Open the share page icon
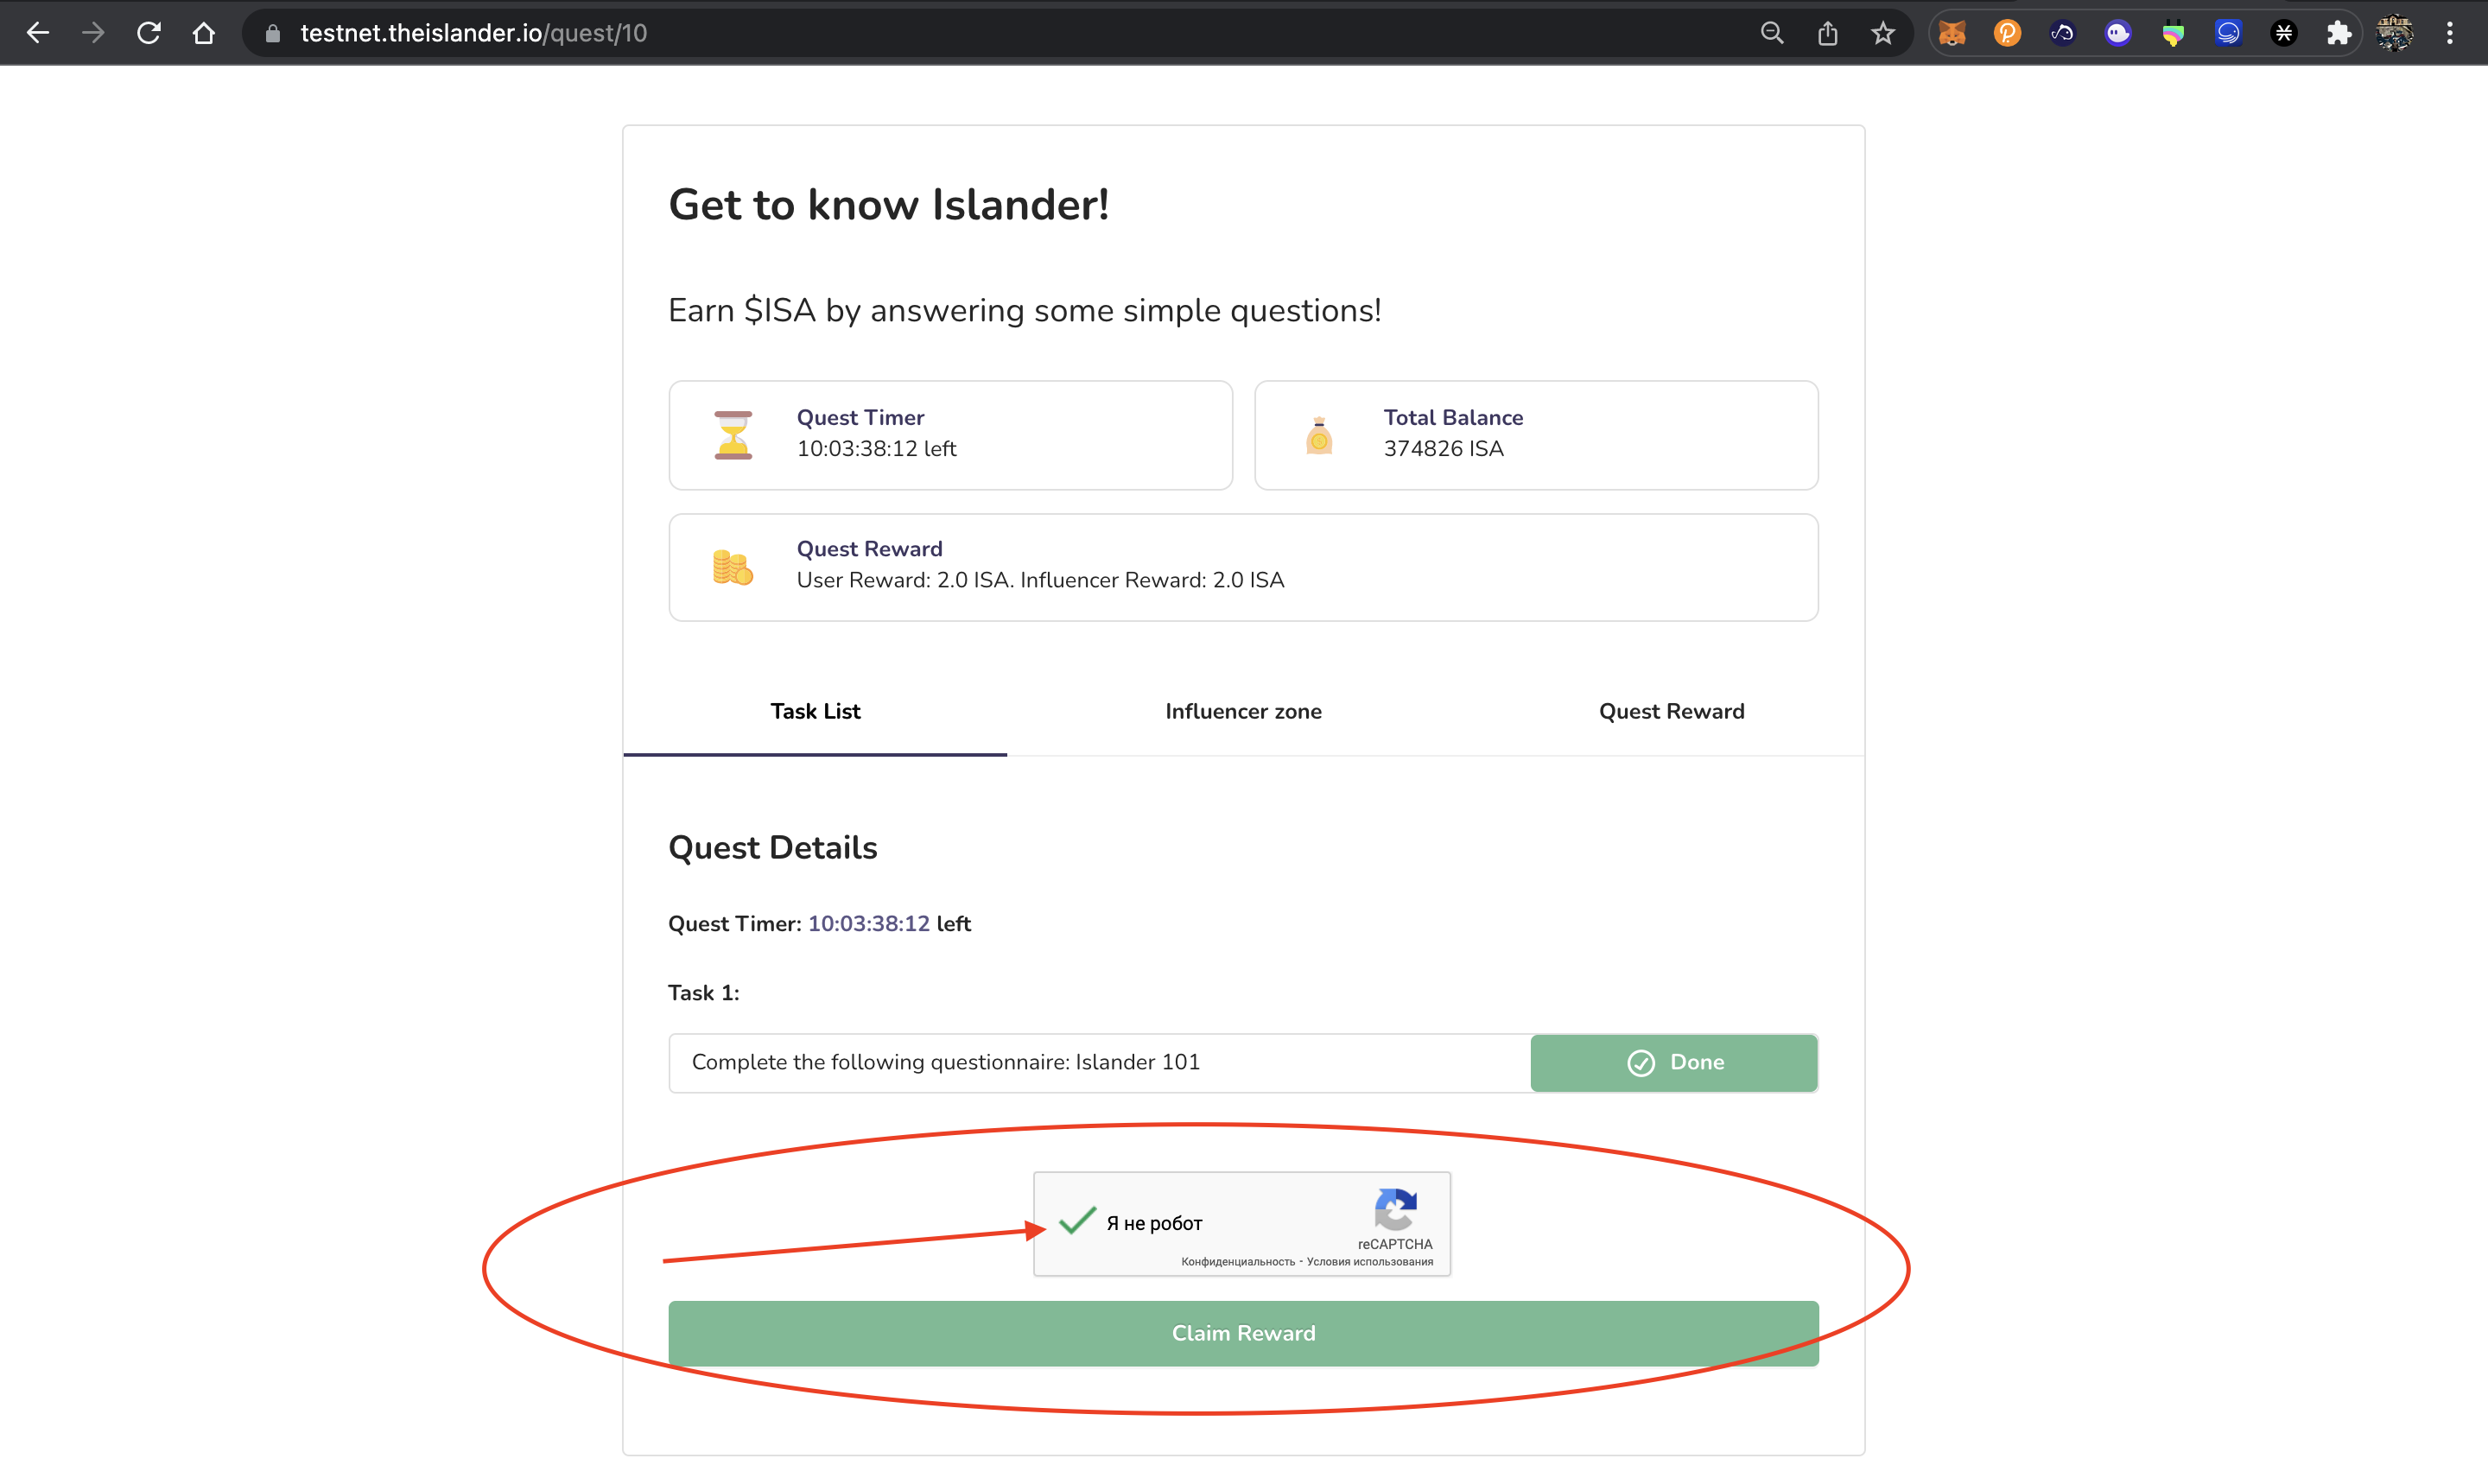The width and height of the screenshot is (2488, 1484). (1827, 33)
